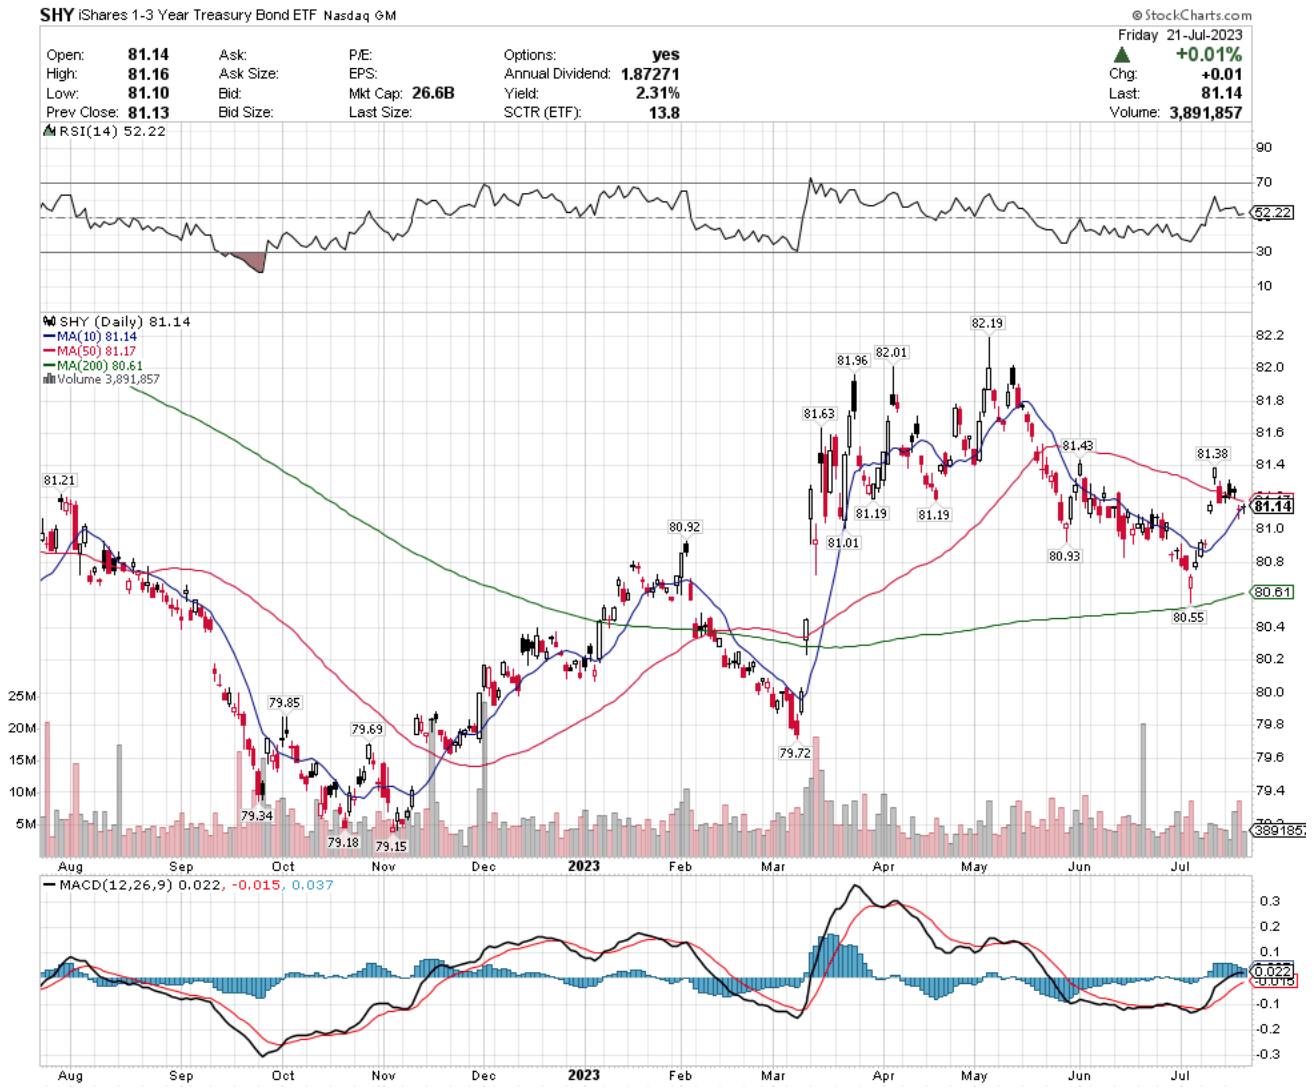Click the iShares 1-3 Year Treasury Bond ETF name

(198, 16)
